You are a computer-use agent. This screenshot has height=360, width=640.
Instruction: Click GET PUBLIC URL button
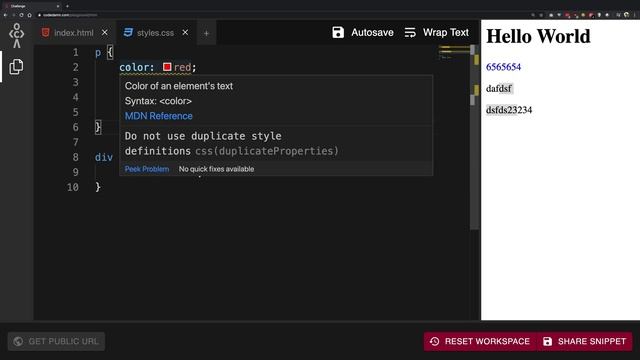coord(56,341)
